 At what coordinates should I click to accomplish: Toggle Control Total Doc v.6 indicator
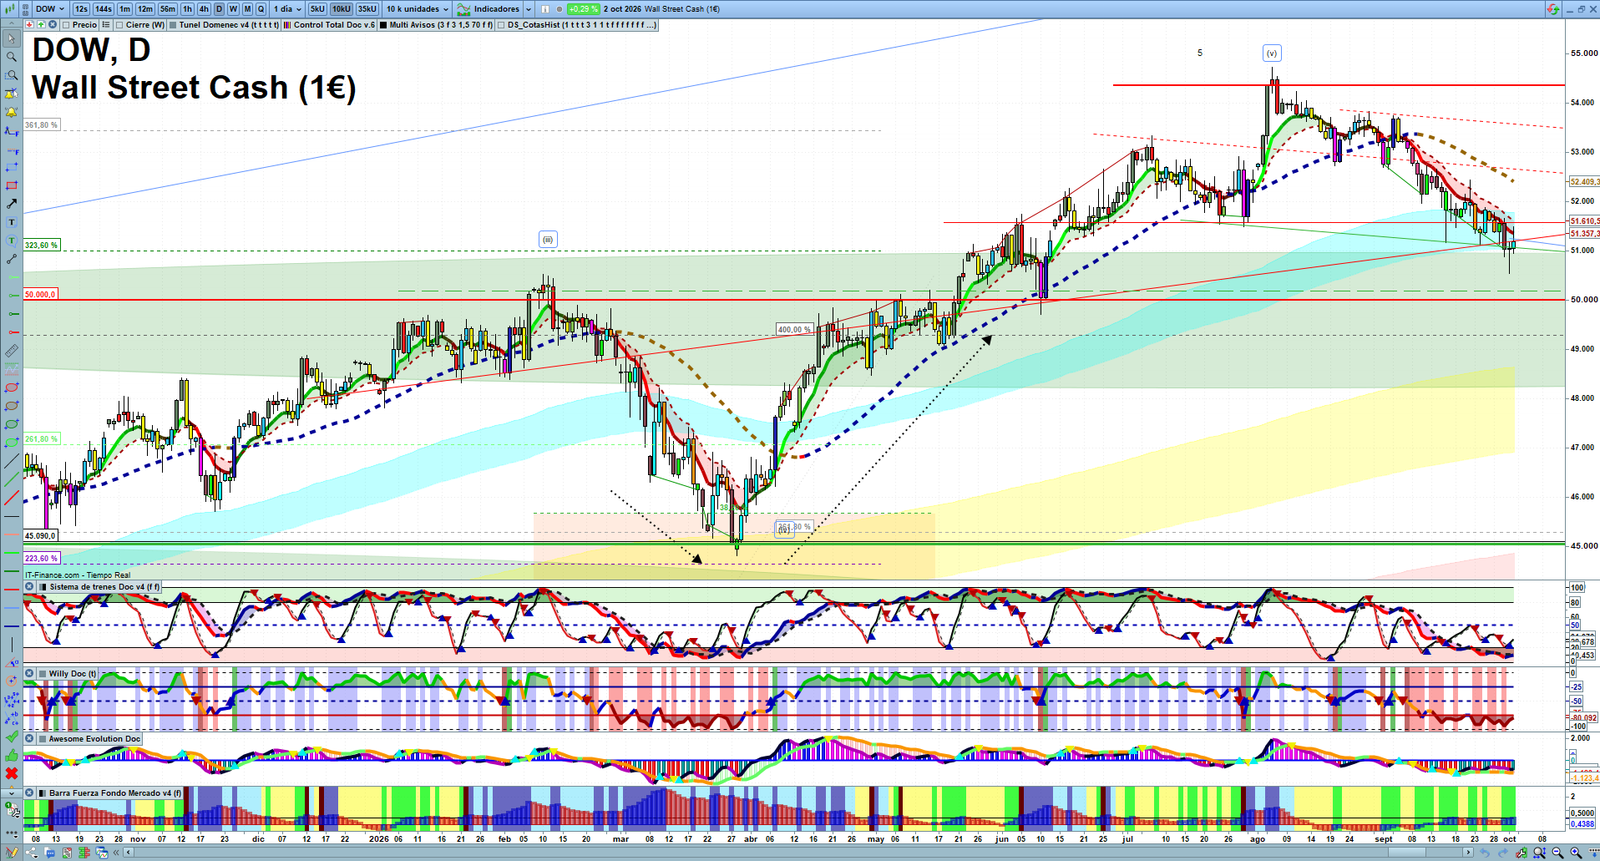tap(287, 25)
